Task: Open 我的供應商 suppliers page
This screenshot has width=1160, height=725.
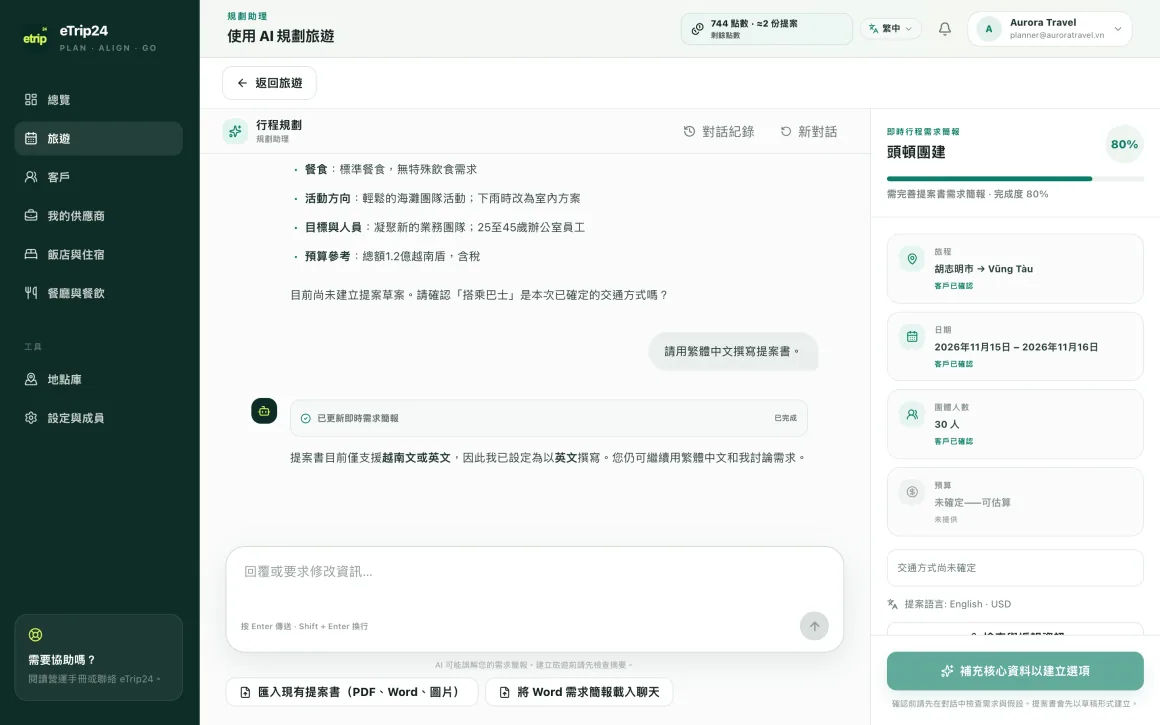Action: (98, 215)
